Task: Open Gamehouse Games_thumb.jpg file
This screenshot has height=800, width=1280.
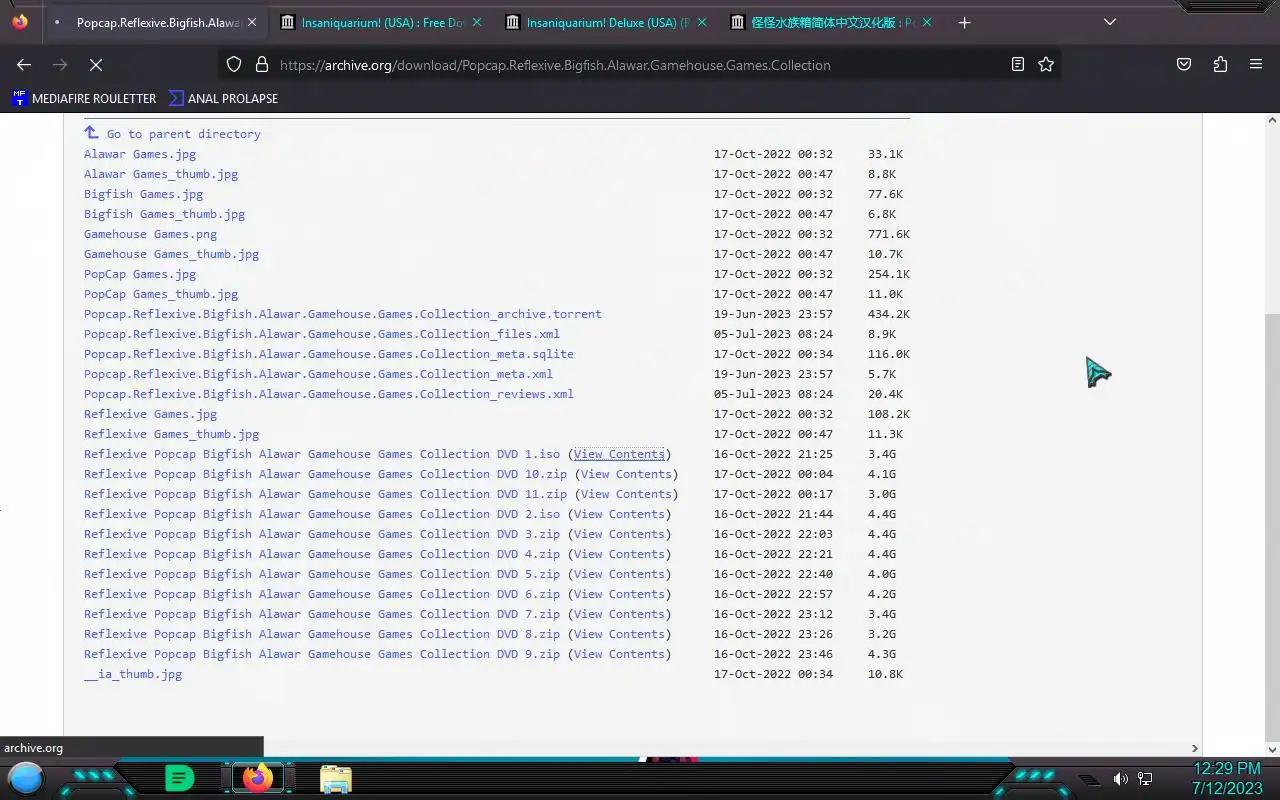Action: click(x=171, y=254)
